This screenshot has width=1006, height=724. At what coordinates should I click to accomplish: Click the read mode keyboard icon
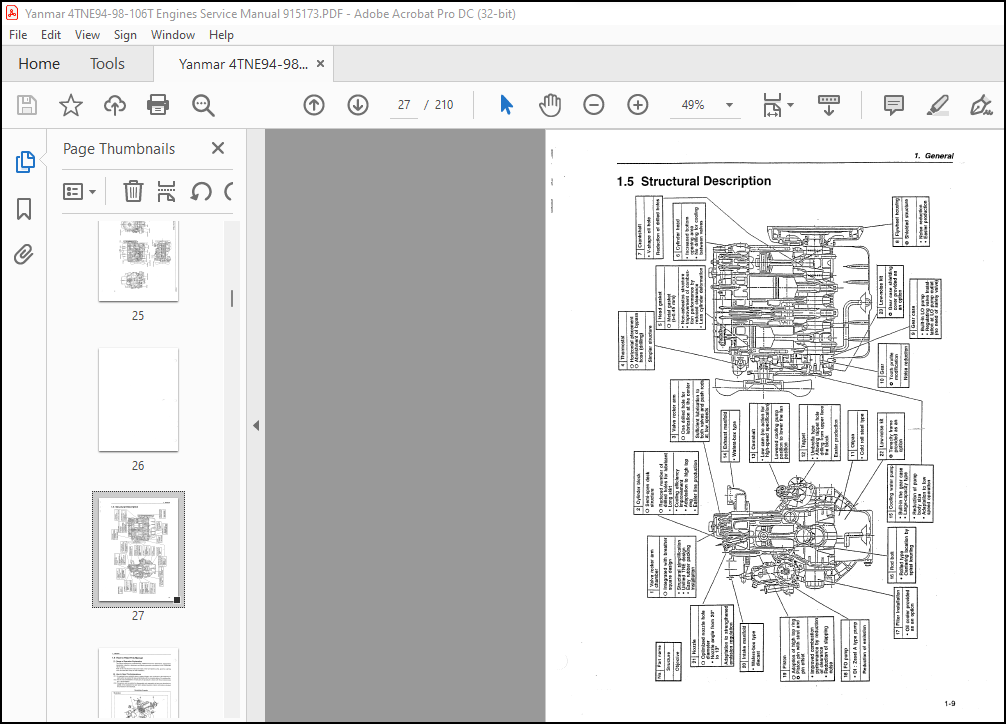829,105
